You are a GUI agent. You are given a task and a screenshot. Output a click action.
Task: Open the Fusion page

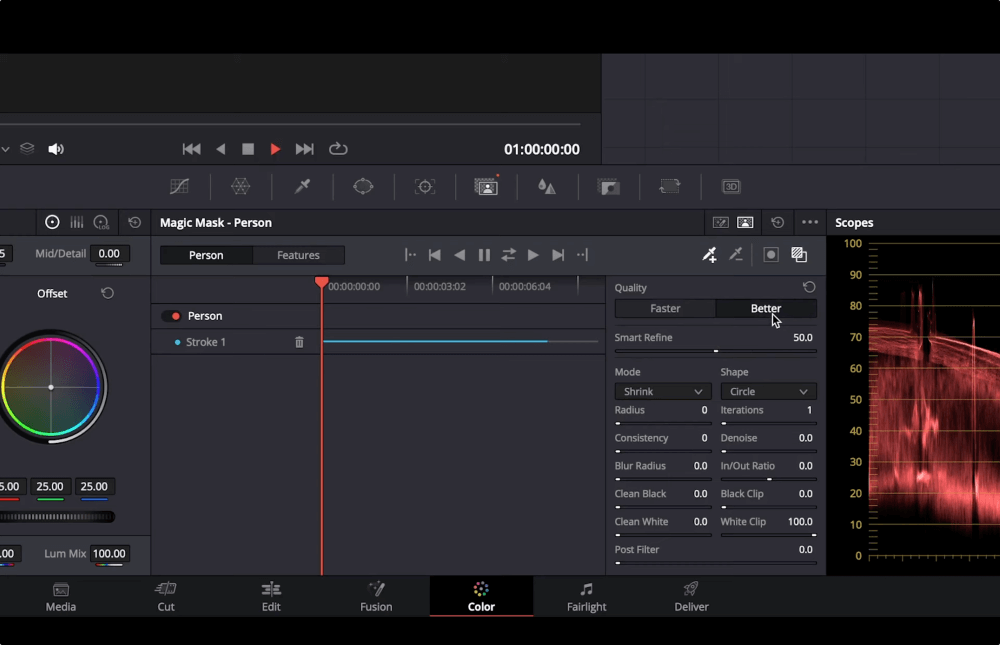(376, 597)
